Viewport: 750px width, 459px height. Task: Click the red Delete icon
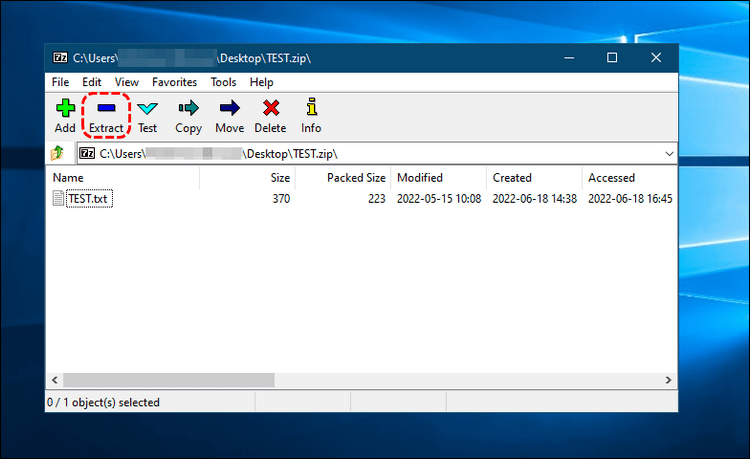(x=271, y=108)
